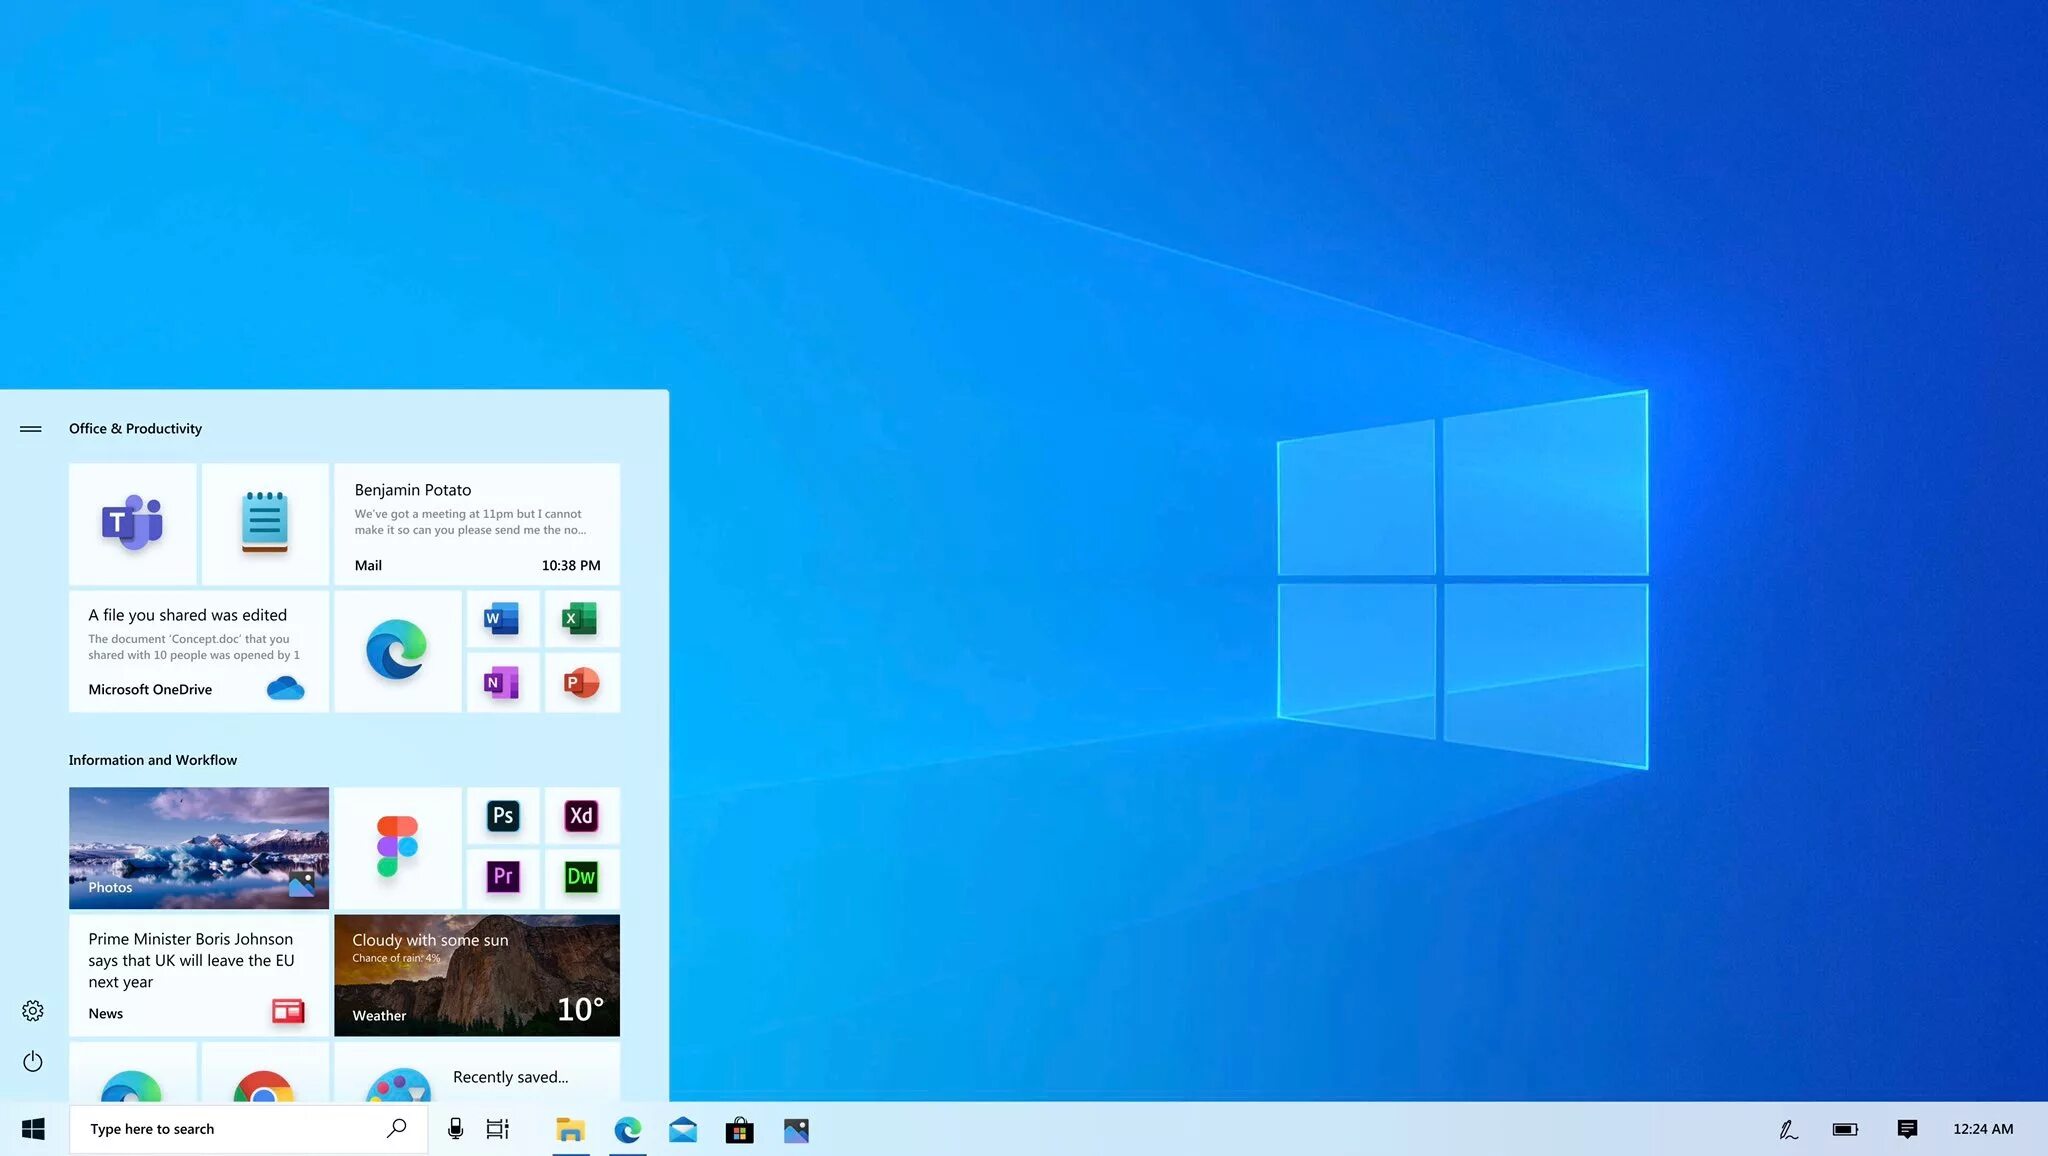Image resolution: width=2048 pixels, height=1156 pixels.
Task: Open Action Center notifications icon
Action: coord(1907,1129)
